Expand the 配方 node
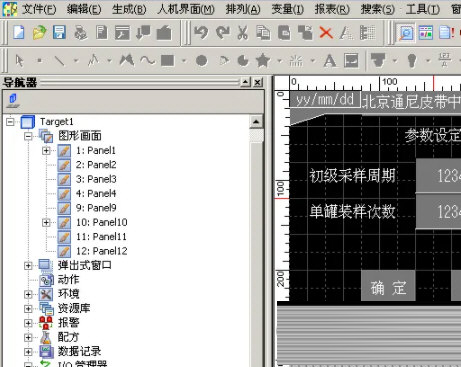Image resolution: width=461 pixels, height=367 pixels. [x=28, y=337]
